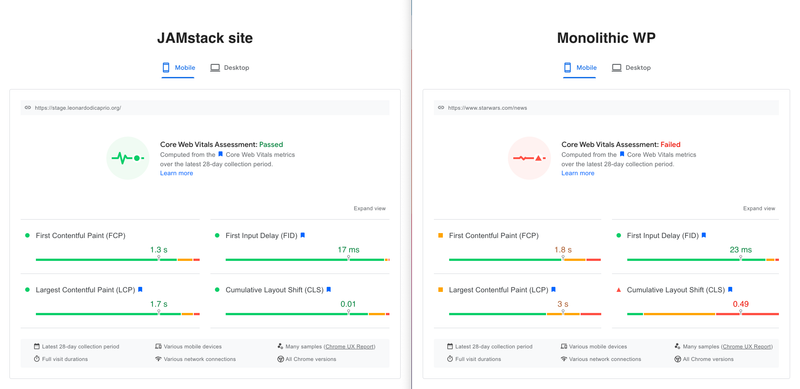Select the Mobile tab under Monolithic WP
The image size is (800, 389).
pos(580,68)
